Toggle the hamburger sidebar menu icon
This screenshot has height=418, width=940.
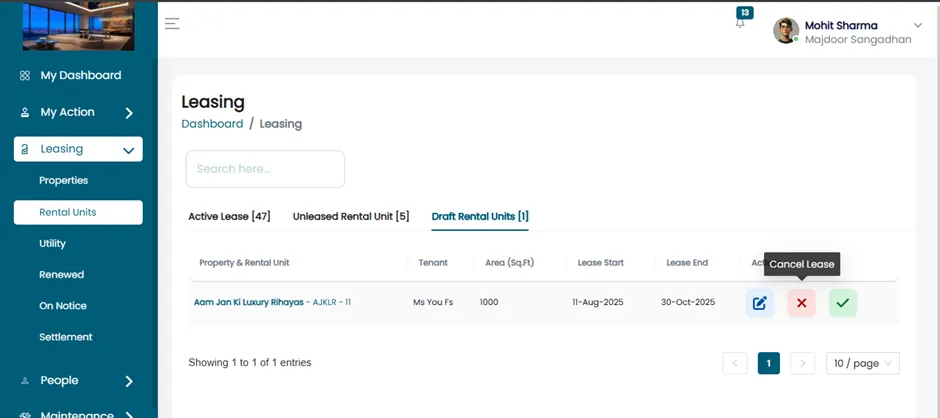tap(172, 23)
